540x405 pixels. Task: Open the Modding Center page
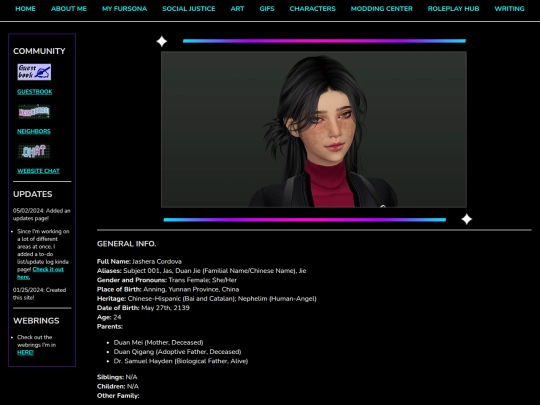coord(382,9)
